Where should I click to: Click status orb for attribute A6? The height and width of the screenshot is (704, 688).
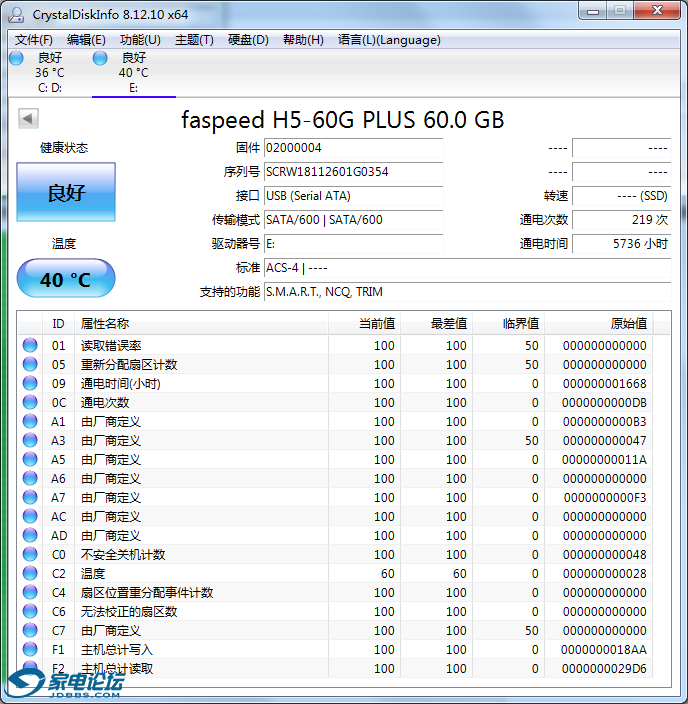tap(30, 478)
